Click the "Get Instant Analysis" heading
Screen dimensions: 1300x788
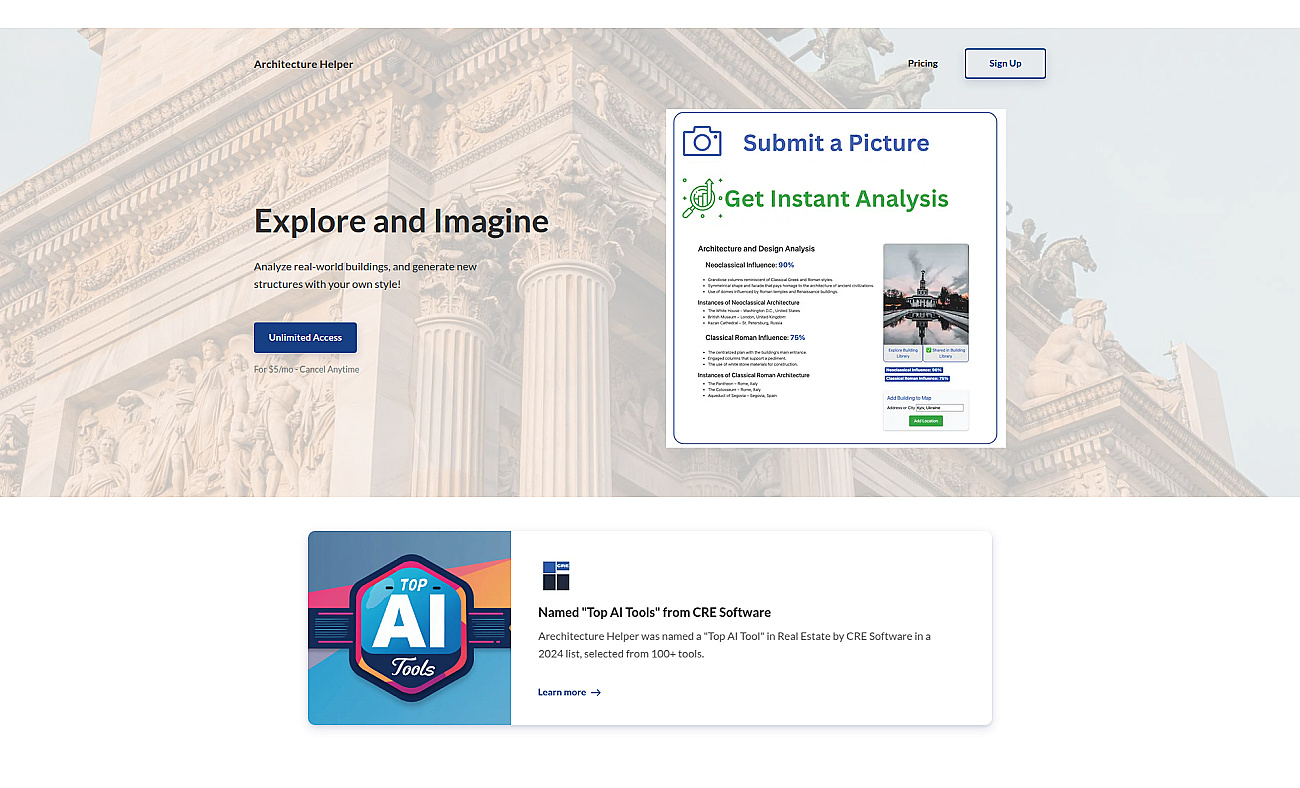coord(836,199)
